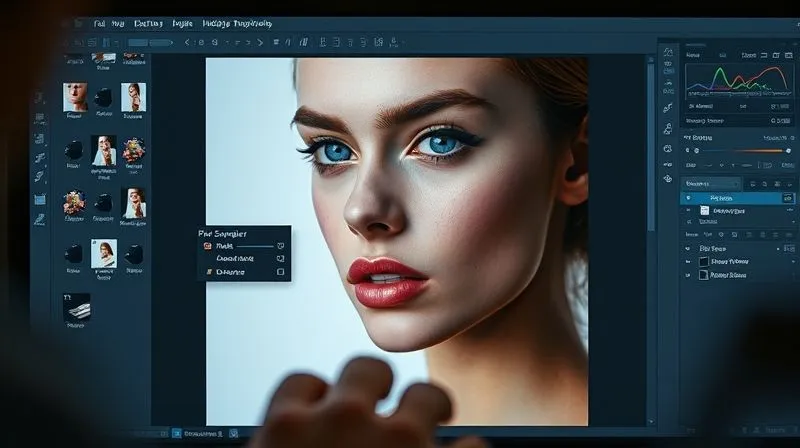Click the canvas vertical scrollbar

651,148
